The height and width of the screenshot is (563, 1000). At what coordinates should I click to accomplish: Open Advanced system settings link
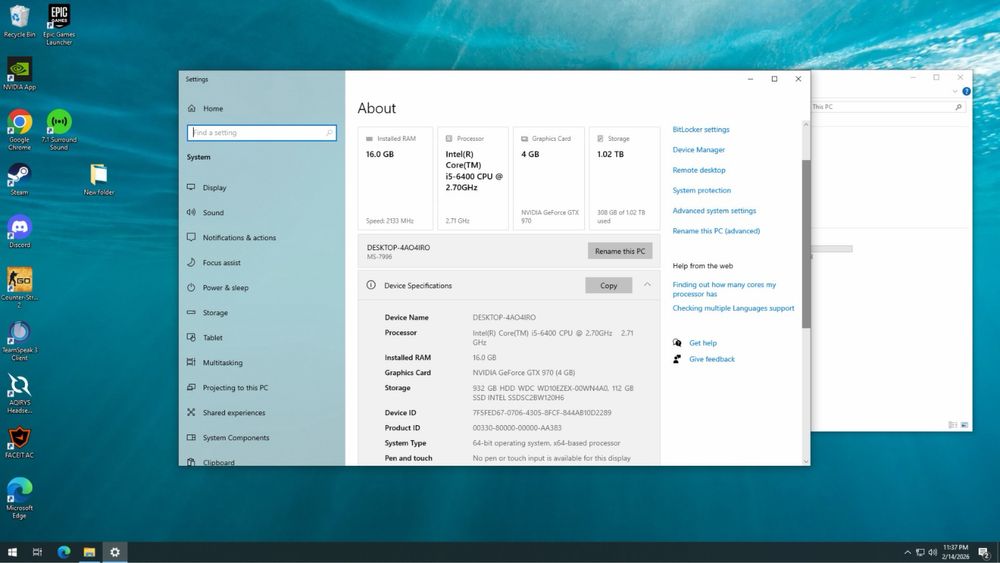714,210
